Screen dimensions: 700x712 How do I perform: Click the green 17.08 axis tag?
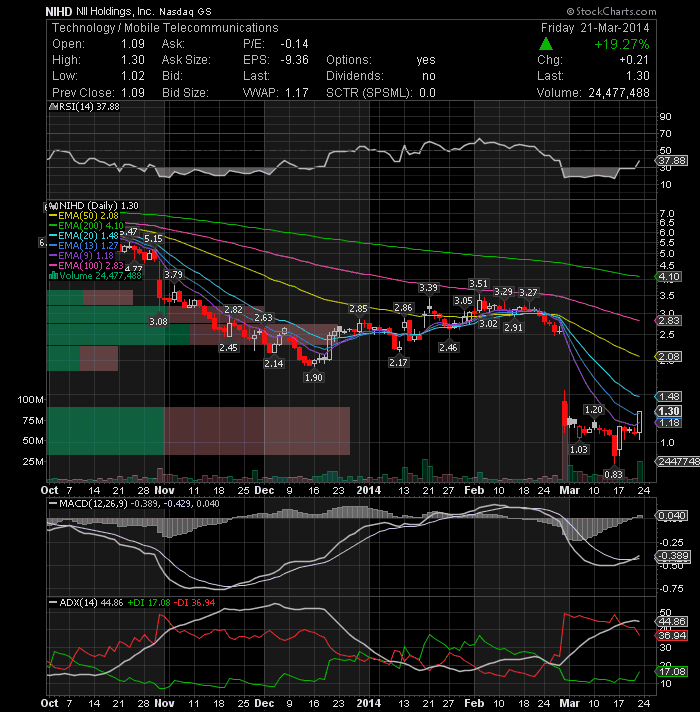click(671, 671)
